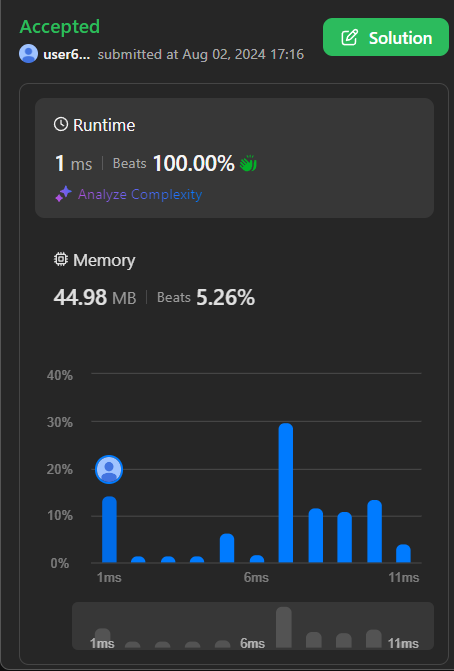Click the Accepted status text
This screenshot has height=671, width=454.
point(60,27)
